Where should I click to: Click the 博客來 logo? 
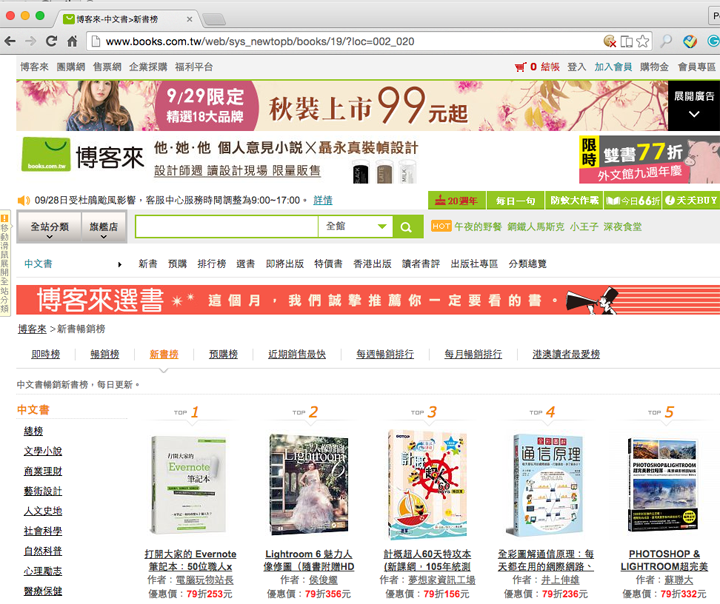[83, 155]
